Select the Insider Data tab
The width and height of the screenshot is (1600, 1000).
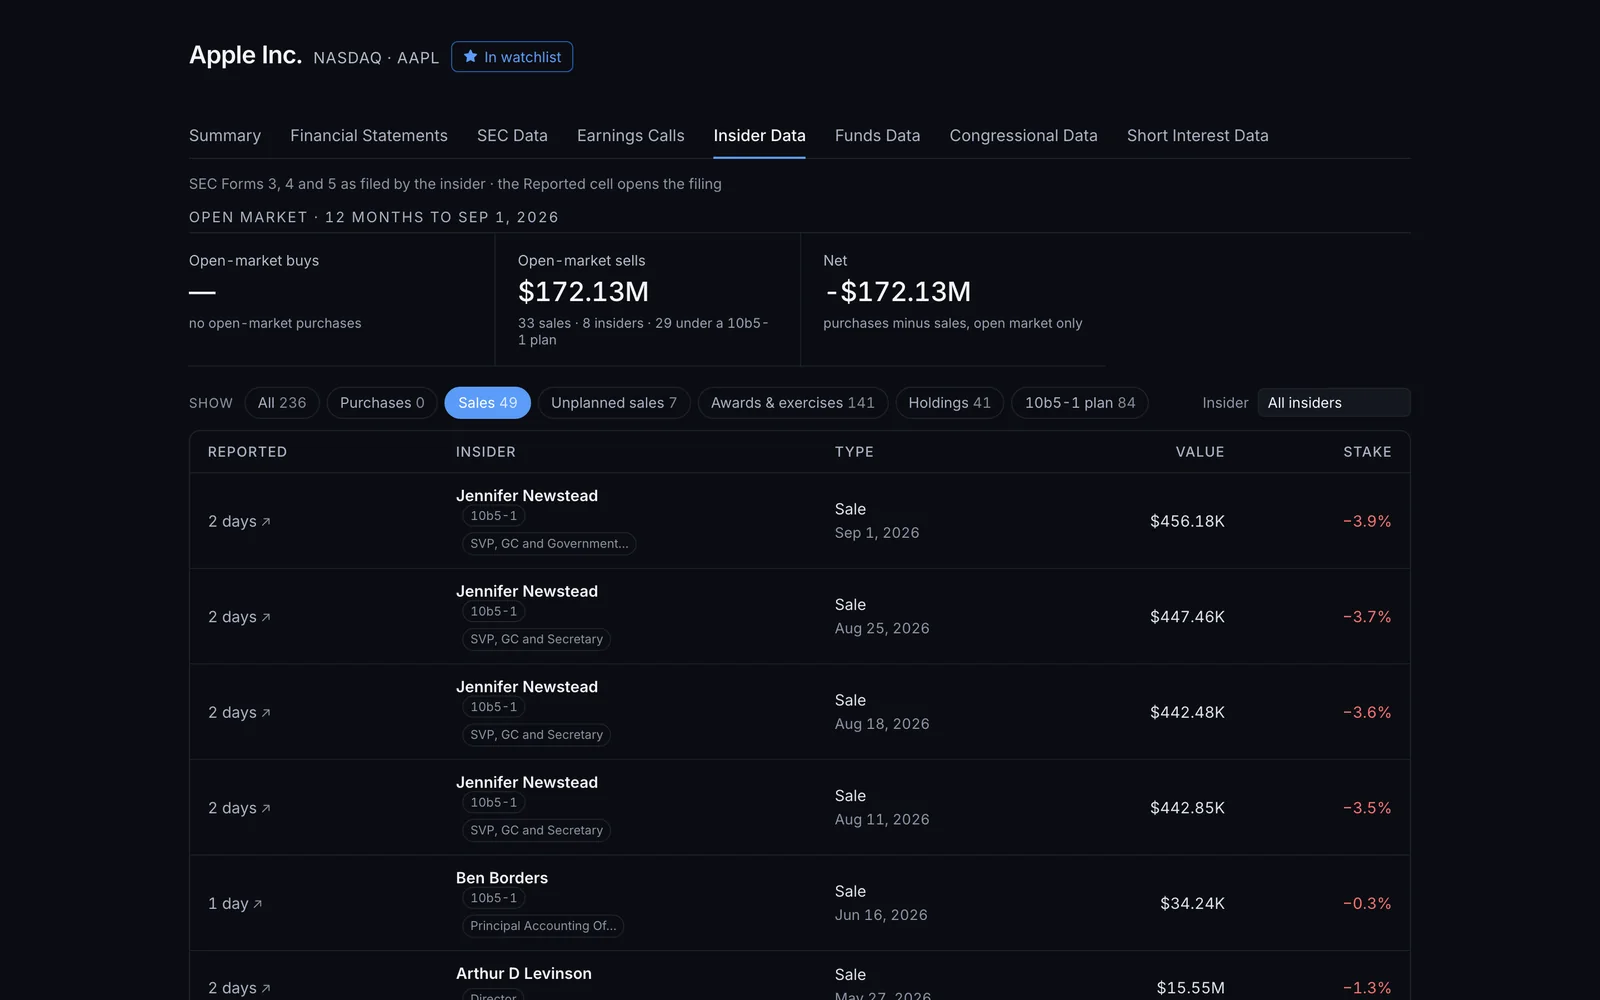tap(759, 136)
